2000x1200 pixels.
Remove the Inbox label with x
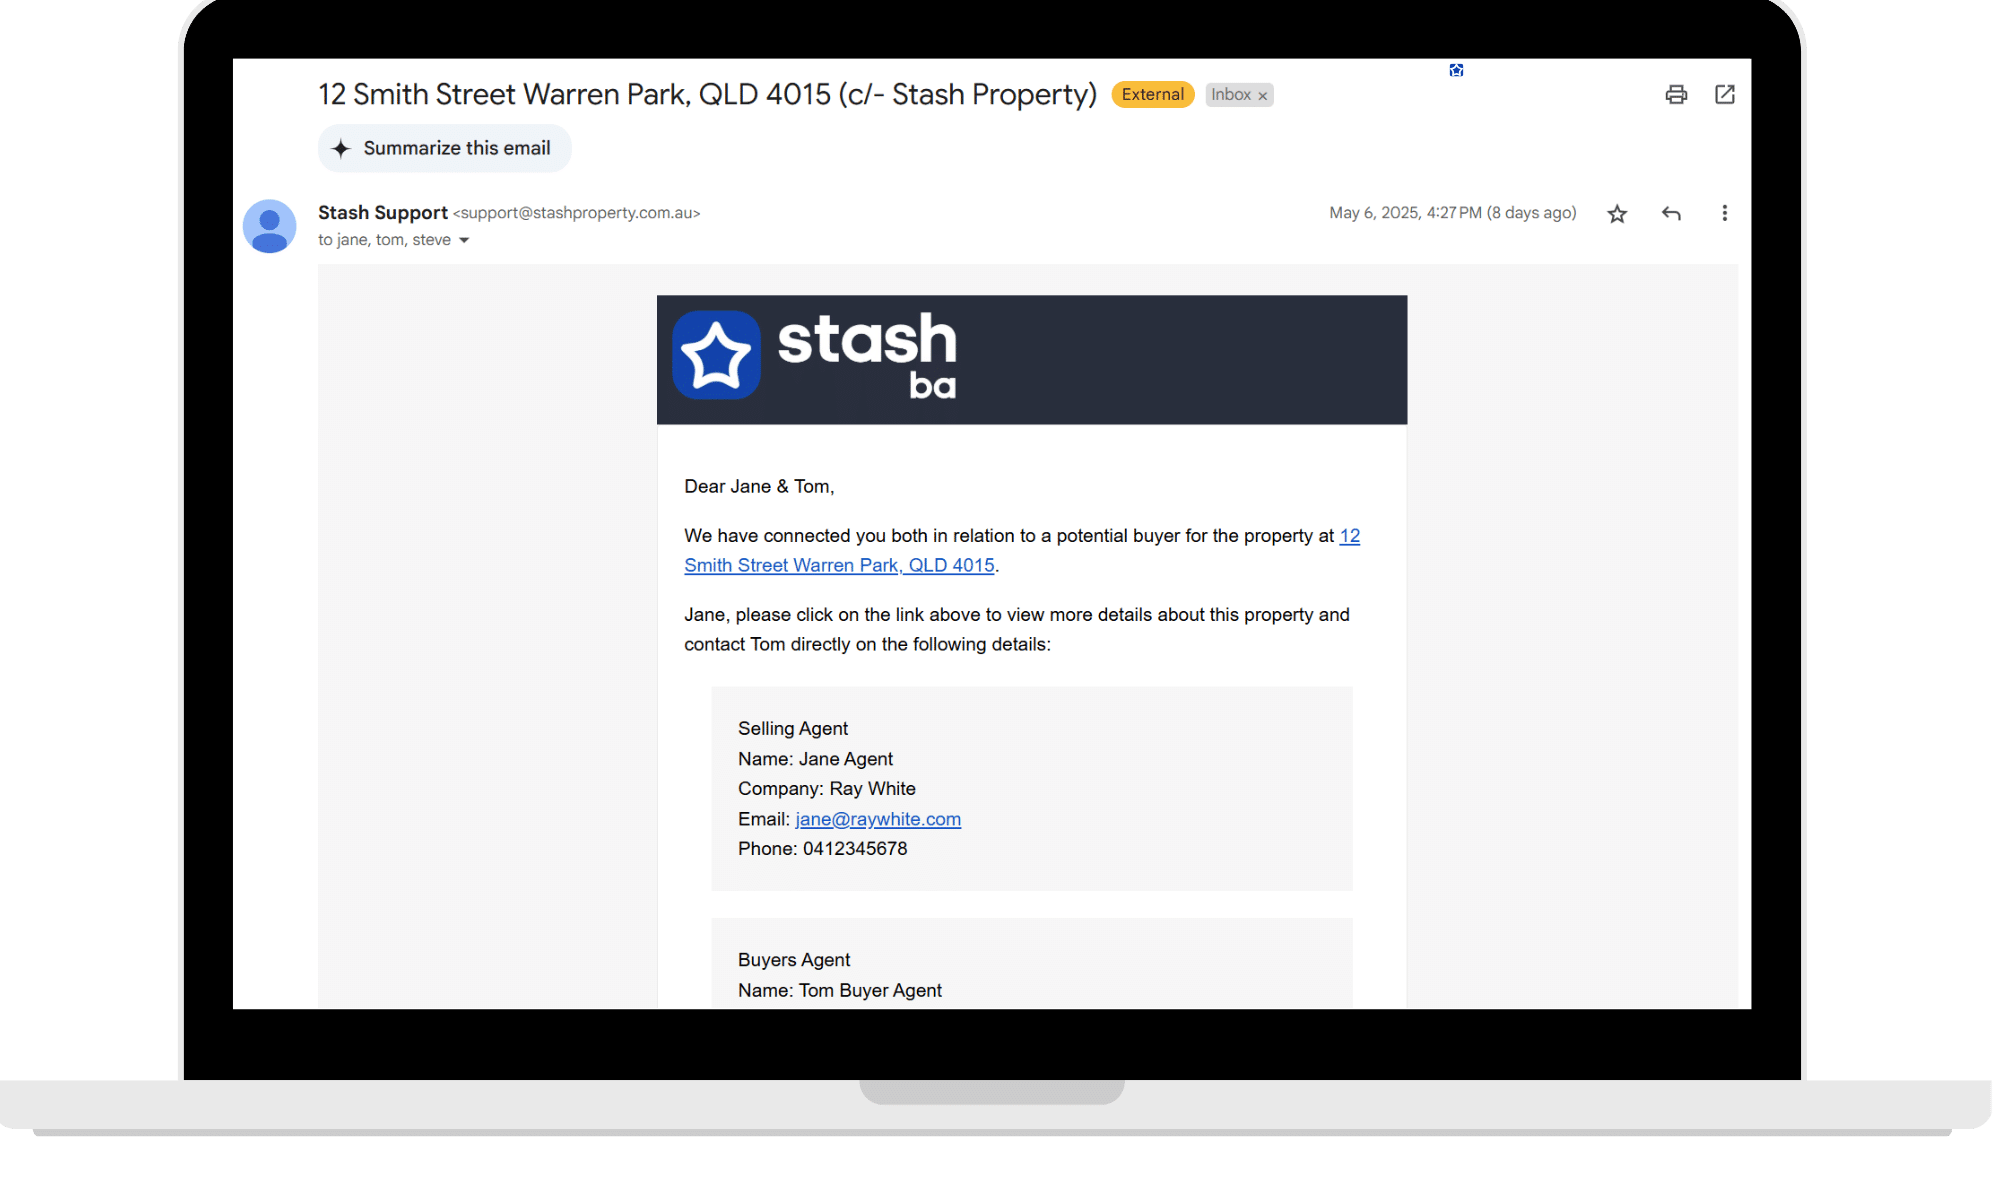(x=1263, y=96)
